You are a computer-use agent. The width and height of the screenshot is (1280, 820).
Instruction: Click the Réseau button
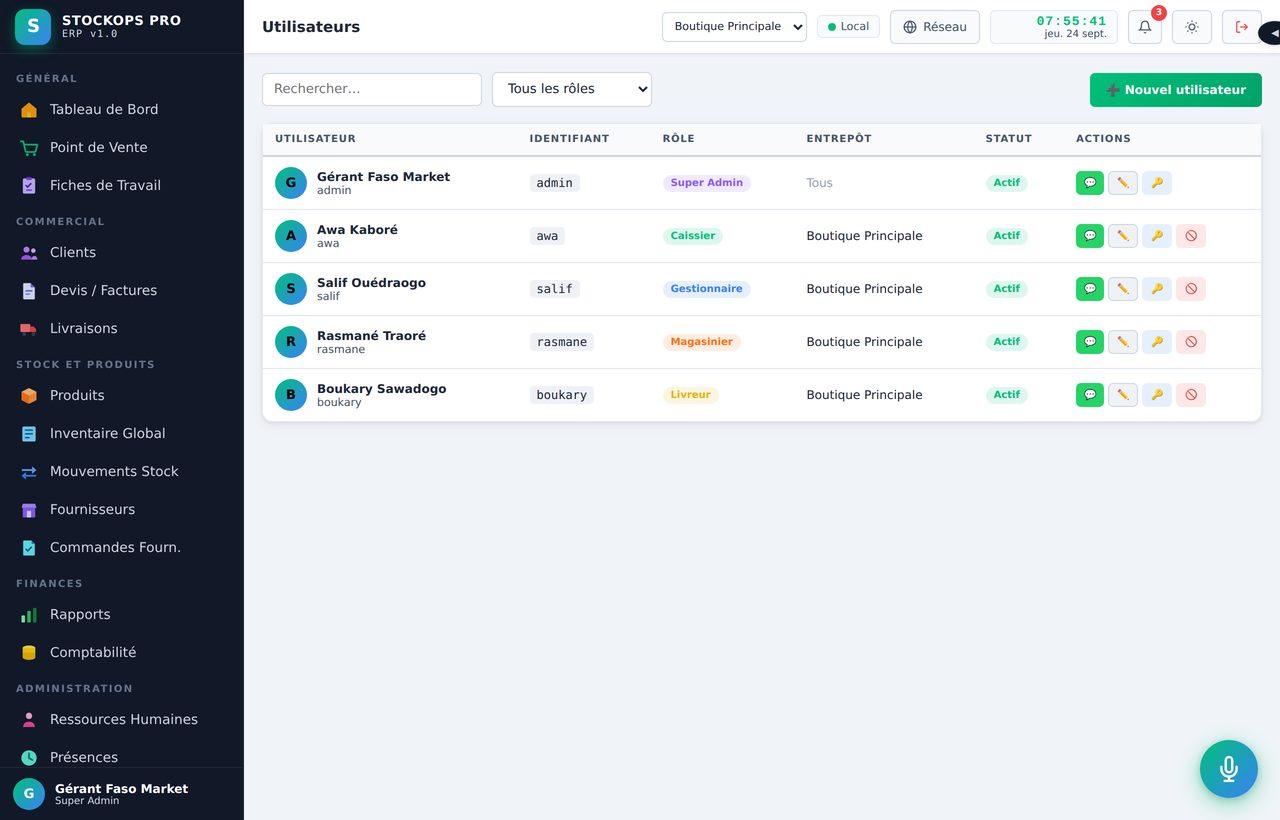[935, 27]
